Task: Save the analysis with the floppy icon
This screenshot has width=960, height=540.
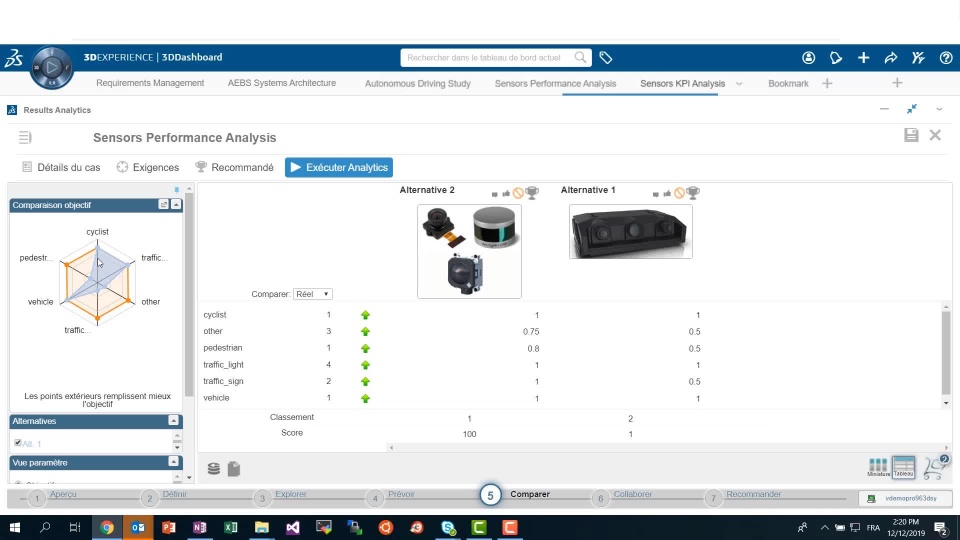Action: [x=911, y=135]
